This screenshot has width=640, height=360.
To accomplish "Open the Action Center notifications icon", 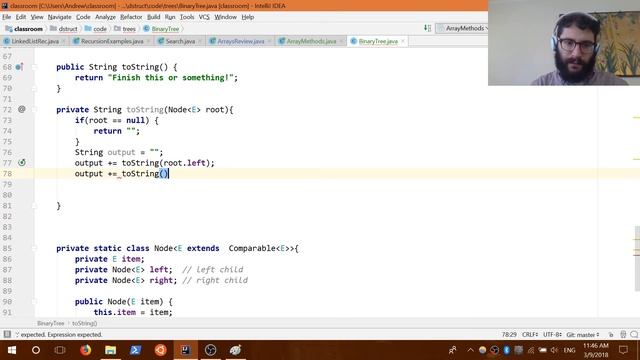I will point(623,350).
